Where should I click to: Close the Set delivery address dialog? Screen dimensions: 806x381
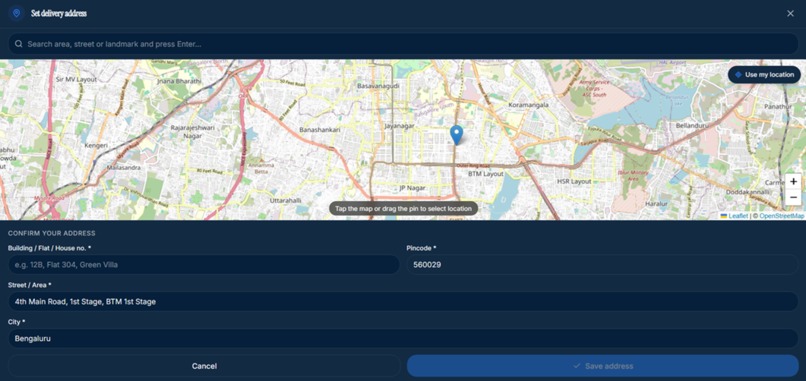click(x=790, y=13)
